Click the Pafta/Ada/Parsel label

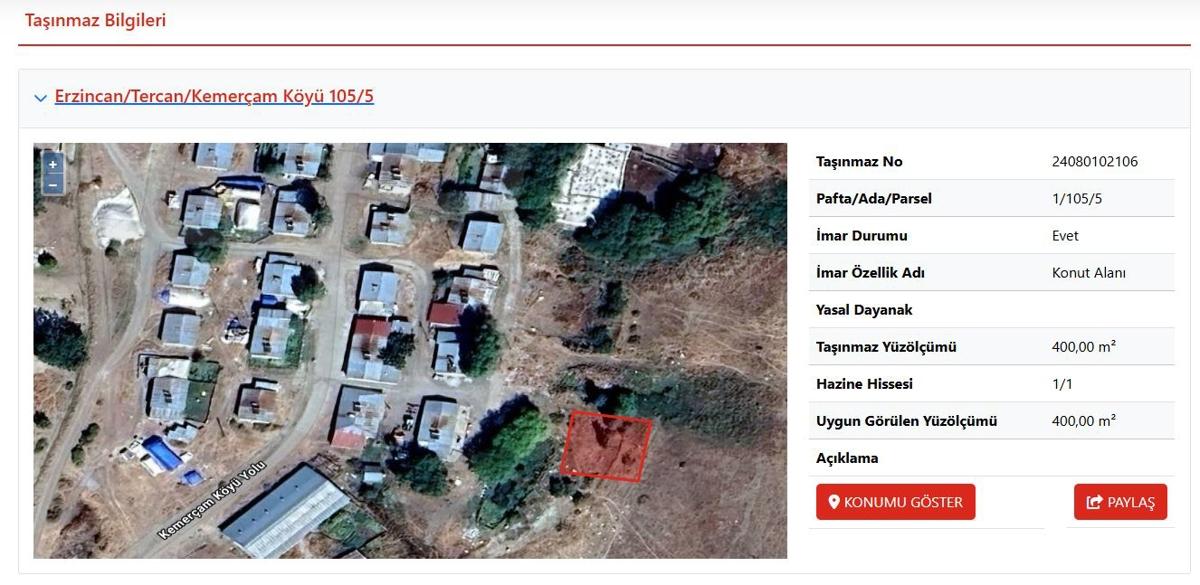coord(874,198)
